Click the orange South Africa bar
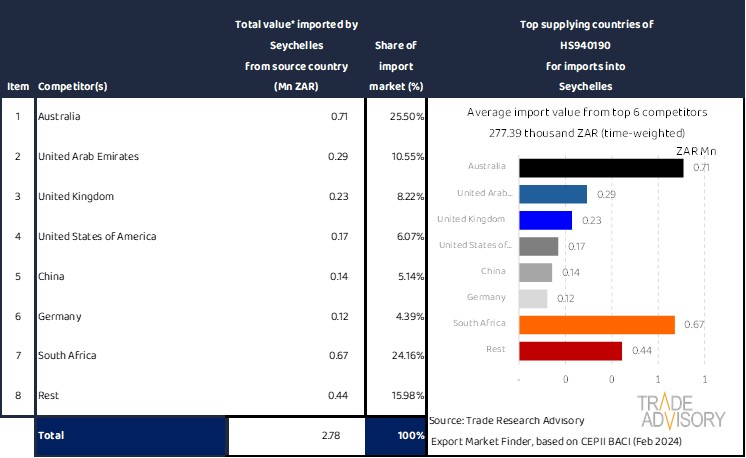The height and width of the screenshot is (458, 746). click(597, 324)
